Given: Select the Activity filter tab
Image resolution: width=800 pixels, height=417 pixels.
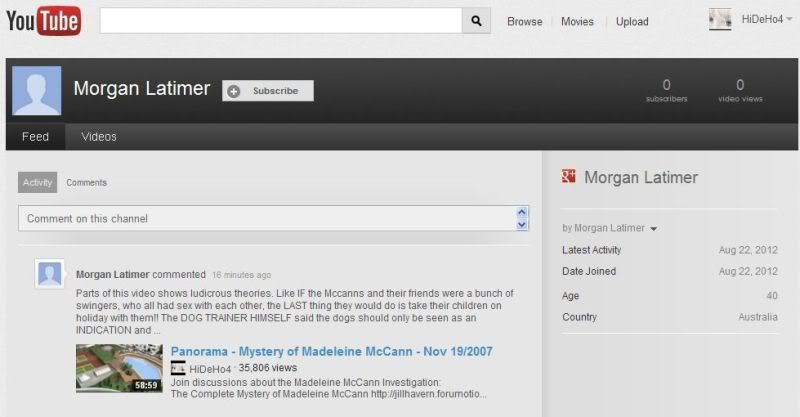Looking at the screenshot, I should click(37, 182).
